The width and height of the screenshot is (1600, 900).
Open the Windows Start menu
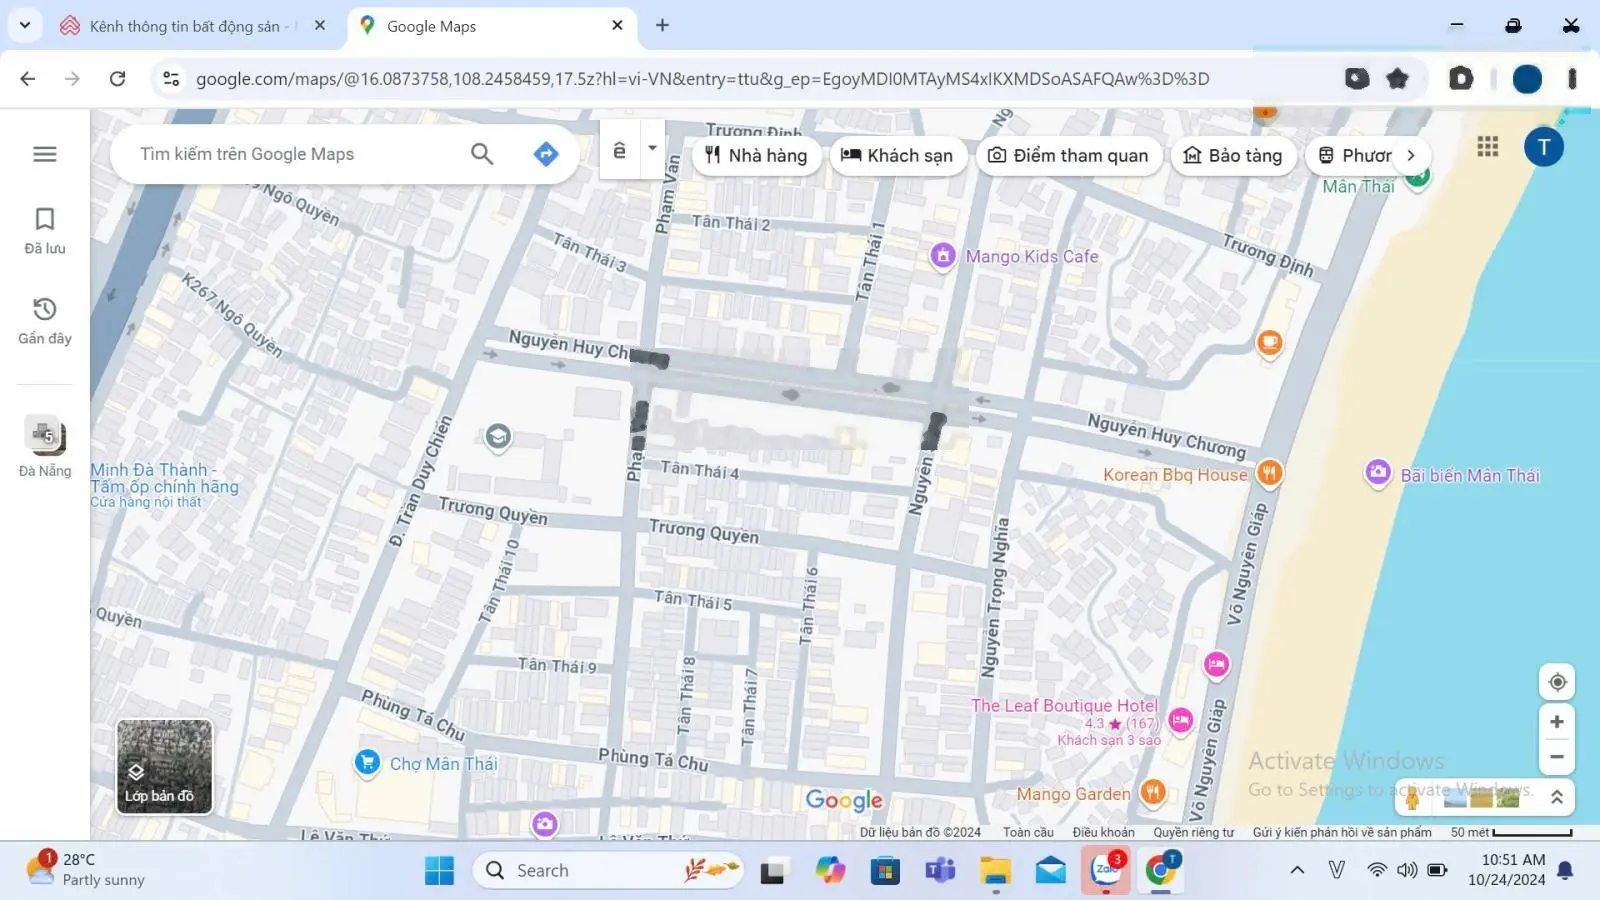tap(439, 870)
